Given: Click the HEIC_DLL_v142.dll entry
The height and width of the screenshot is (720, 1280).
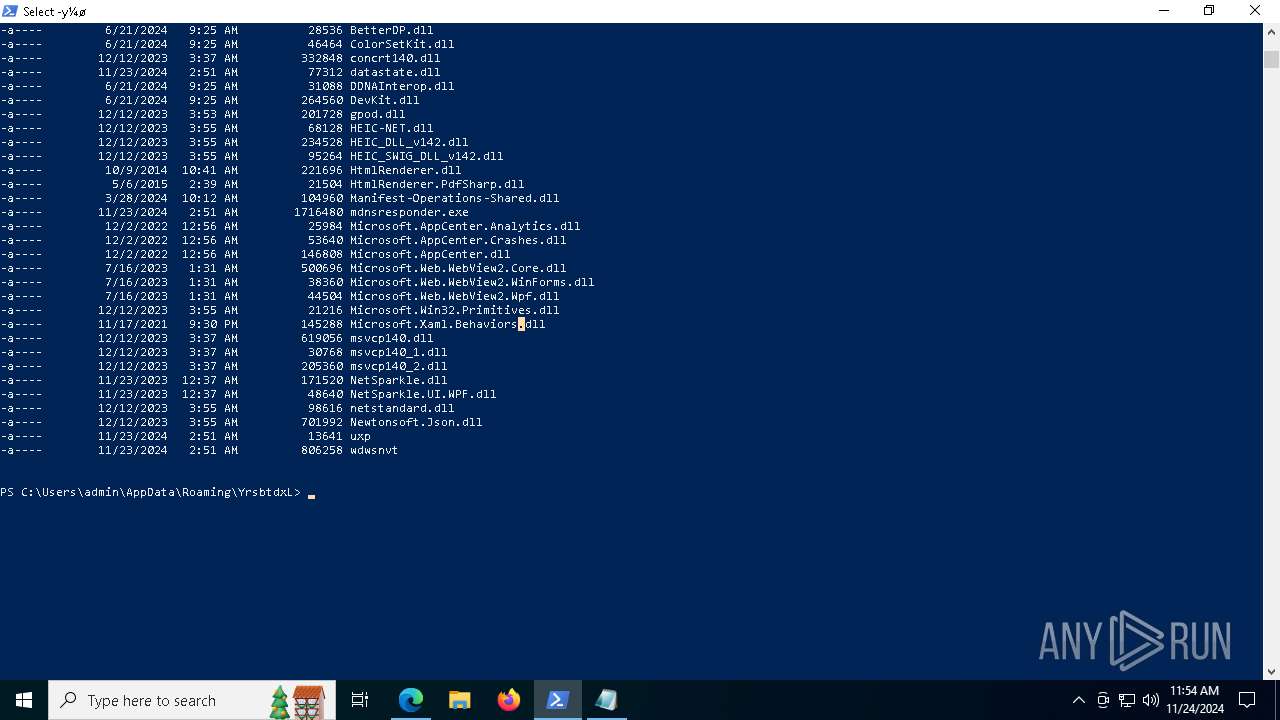Looking at the screenshot, I should point(409,142).
